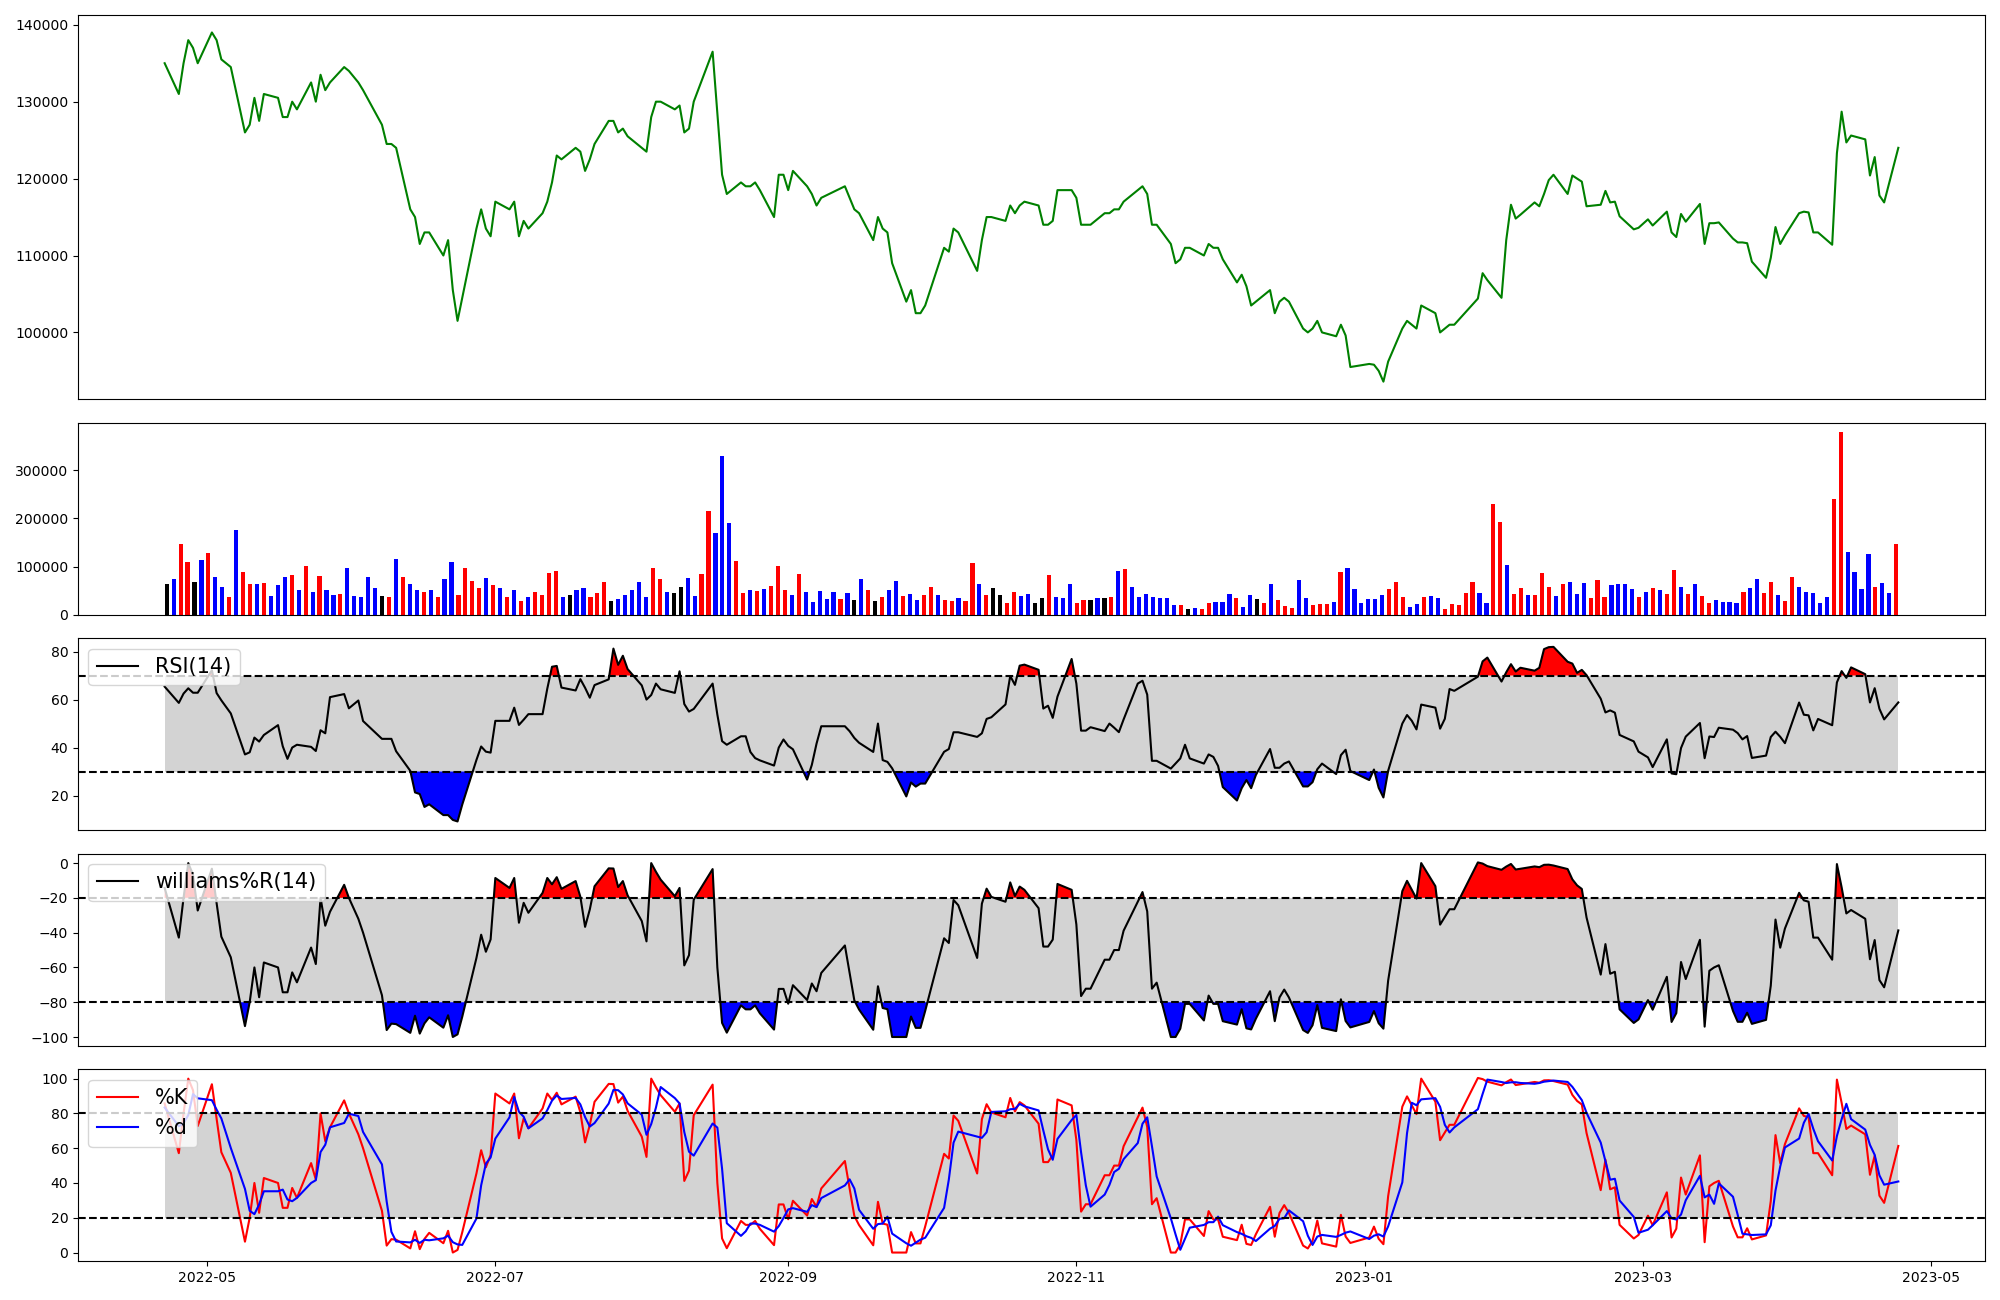Click the tallest red volume bar
Viewport: 2000px width, 1300px height.
[x=1841, y=525]
